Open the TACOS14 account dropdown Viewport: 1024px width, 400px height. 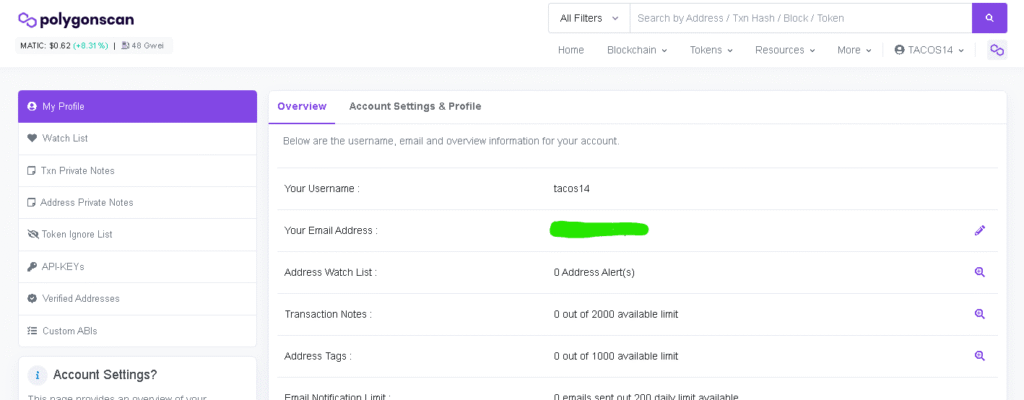click(x=929, y=50)
